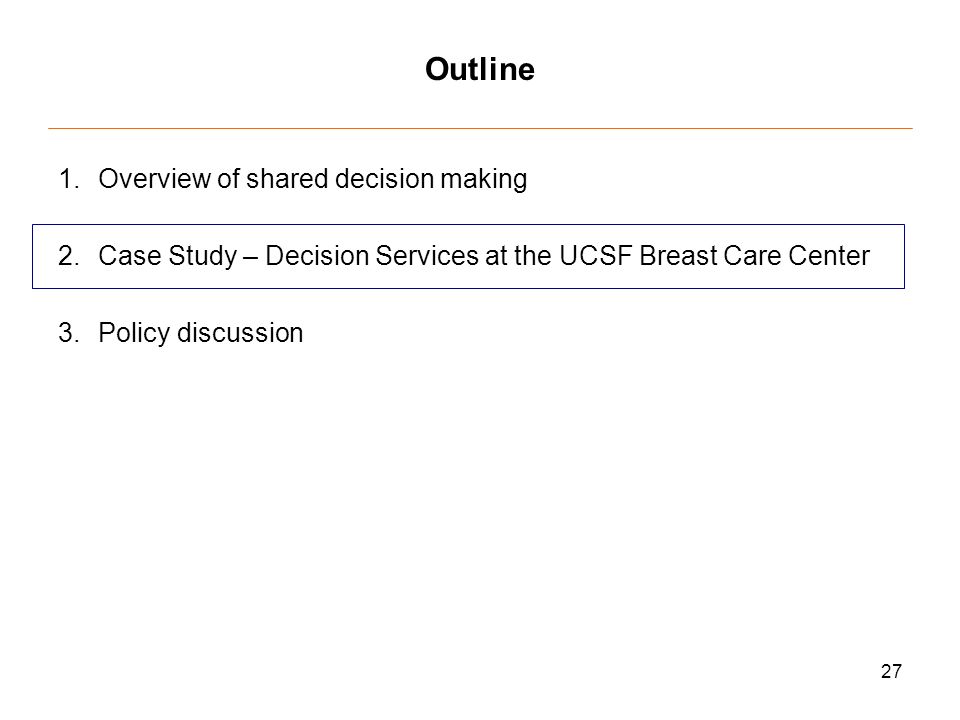The image size is (960, 720).
Task: Click the numeral 3 list marker
Action: point(69,333)
